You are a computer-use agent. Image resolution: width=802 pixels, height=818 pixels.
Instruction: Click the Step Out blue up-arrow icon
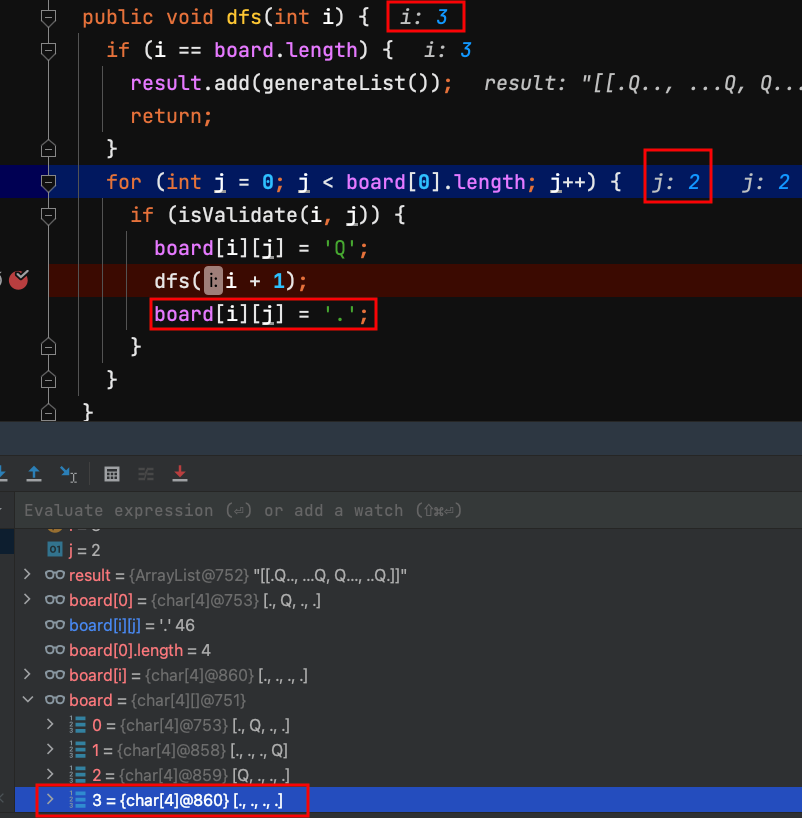[34, 473]
